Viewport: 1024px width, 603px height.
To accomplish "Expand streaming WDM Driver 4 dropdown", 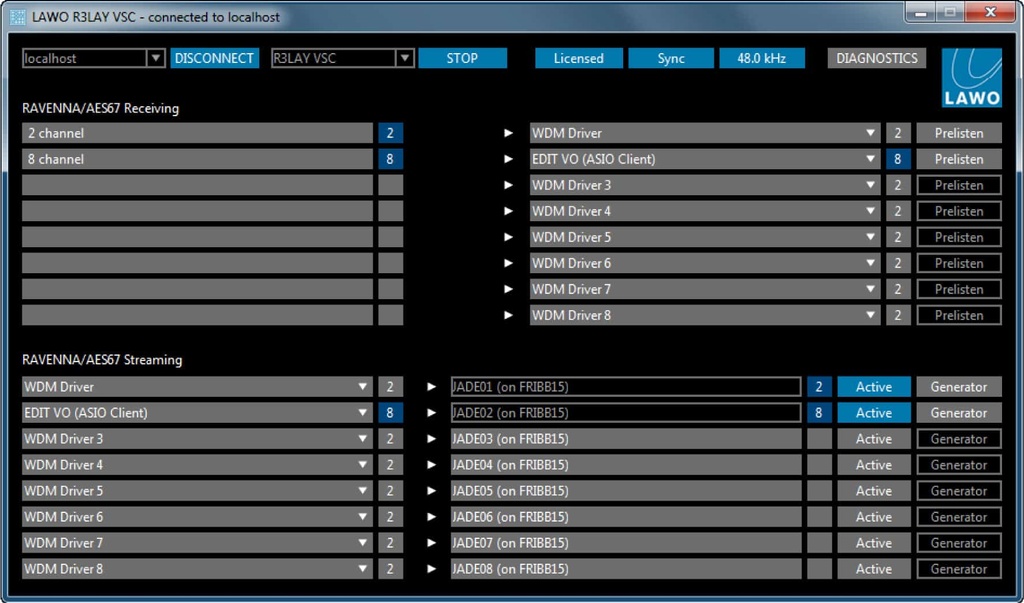I will click(x=362, y=464).
